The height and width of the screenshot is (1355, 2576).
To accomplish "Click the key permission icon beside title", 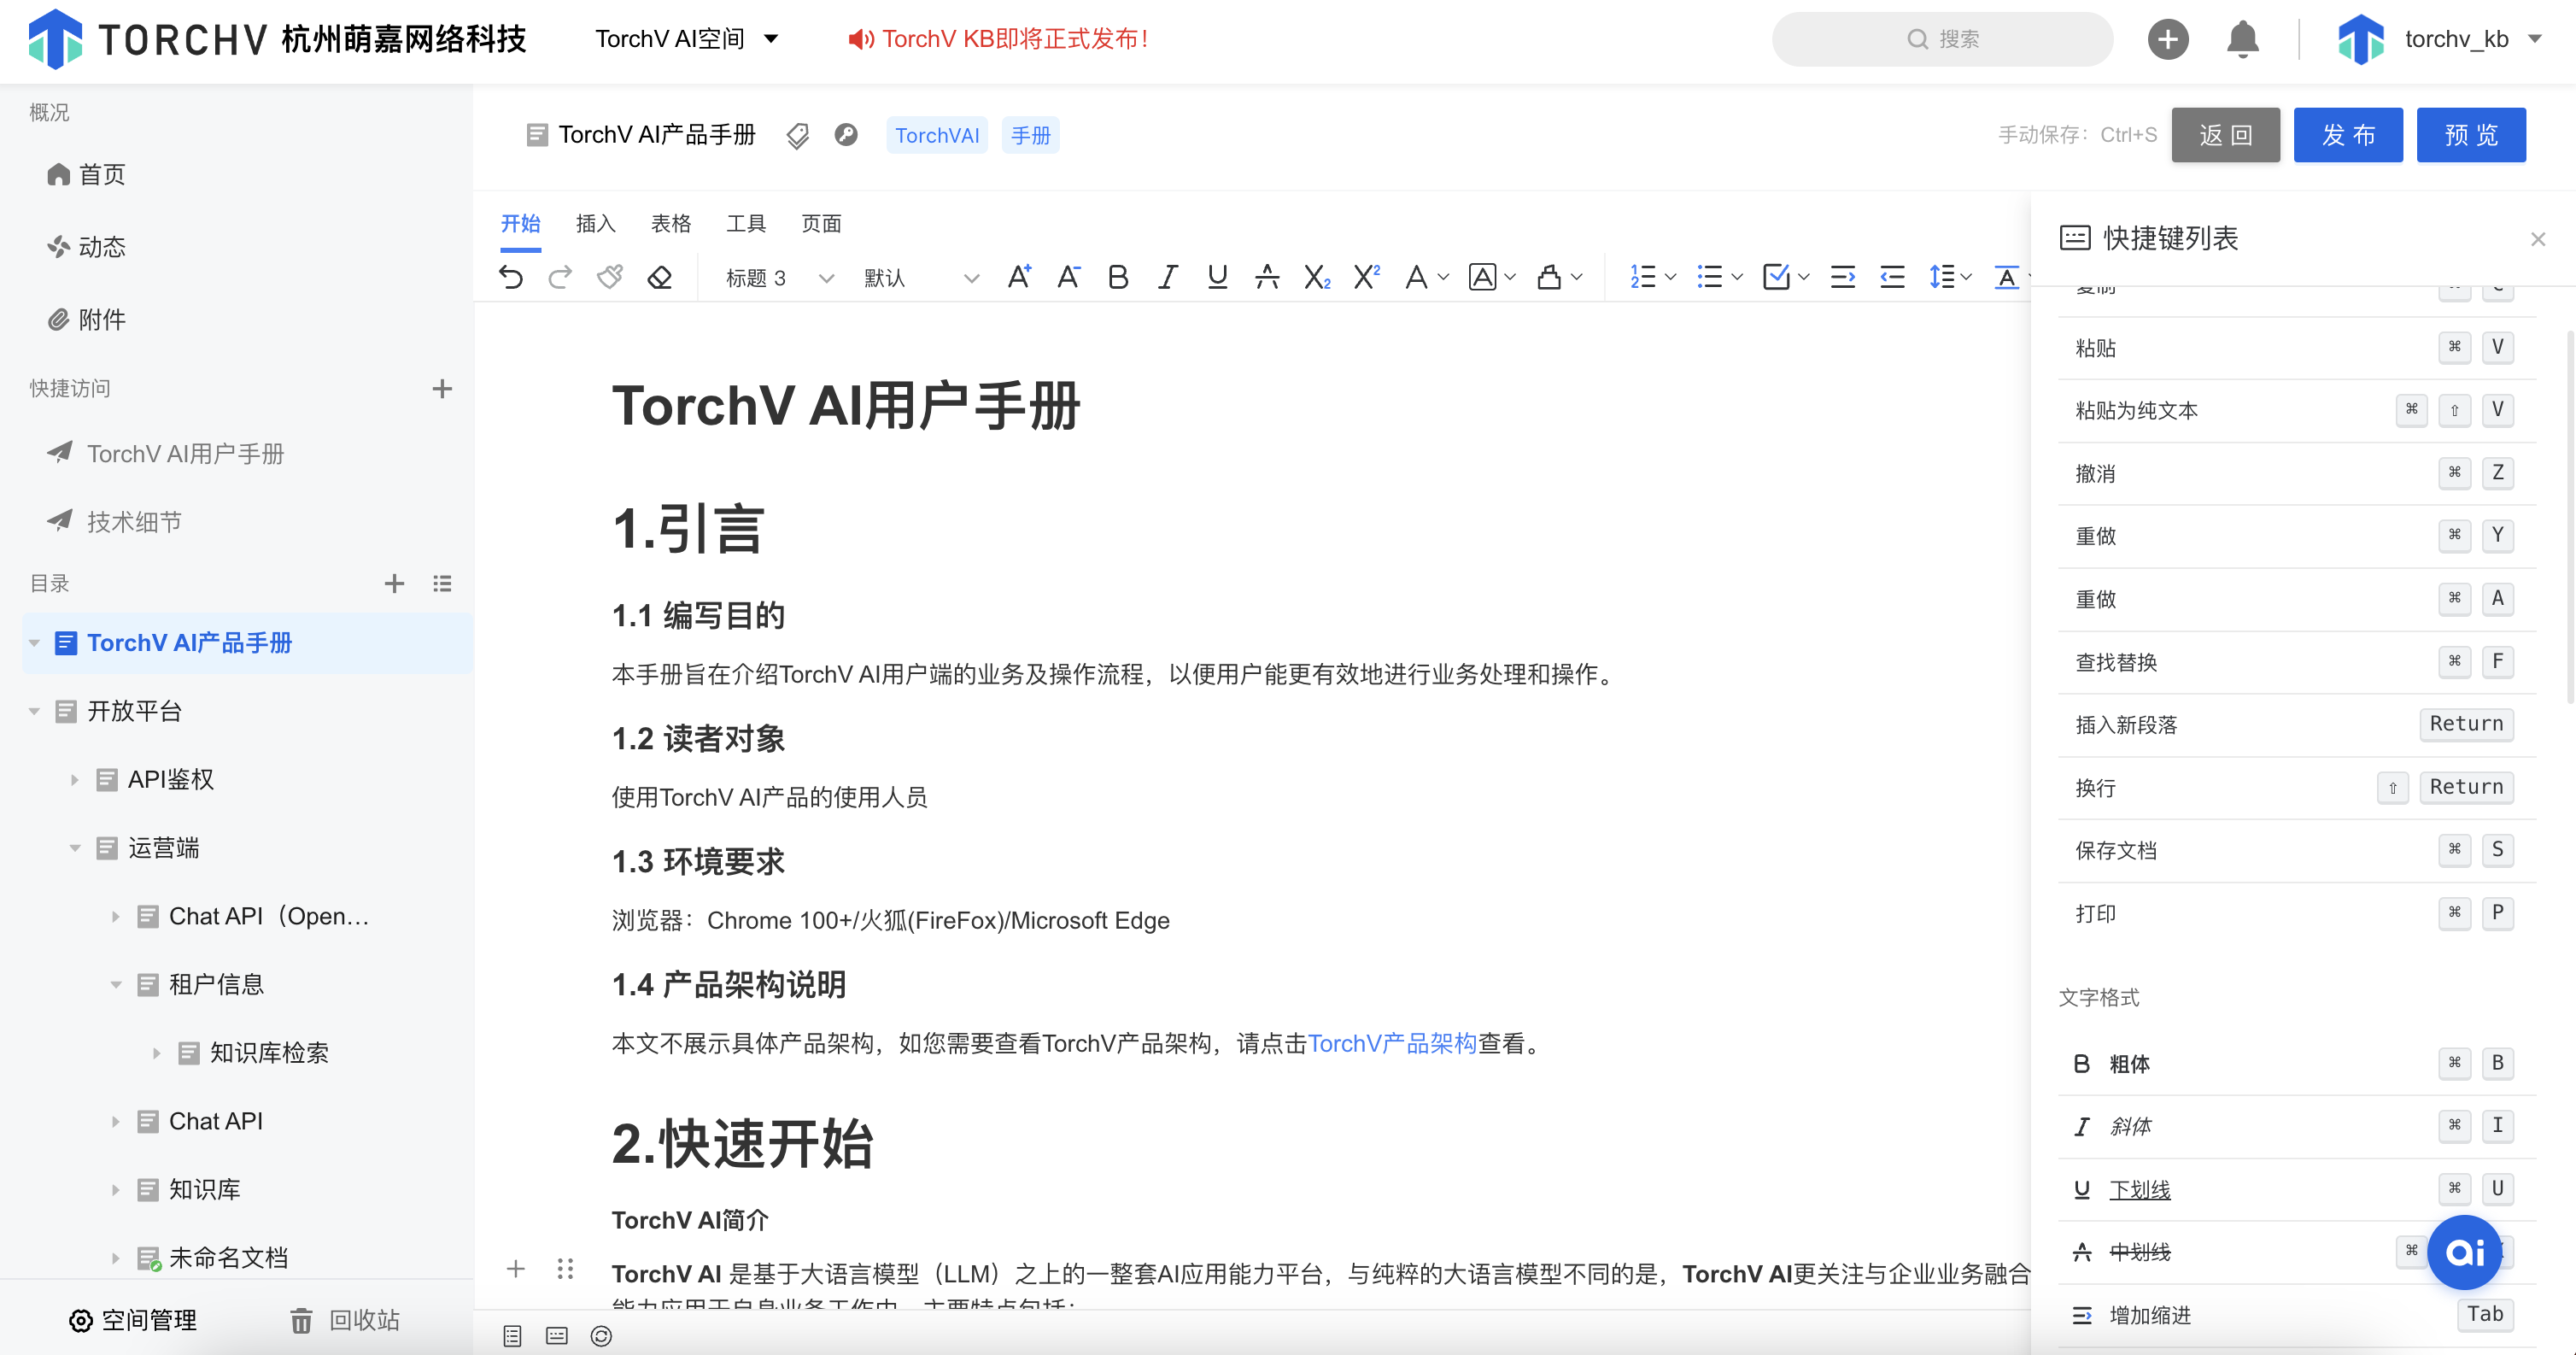I will point(846,134).
